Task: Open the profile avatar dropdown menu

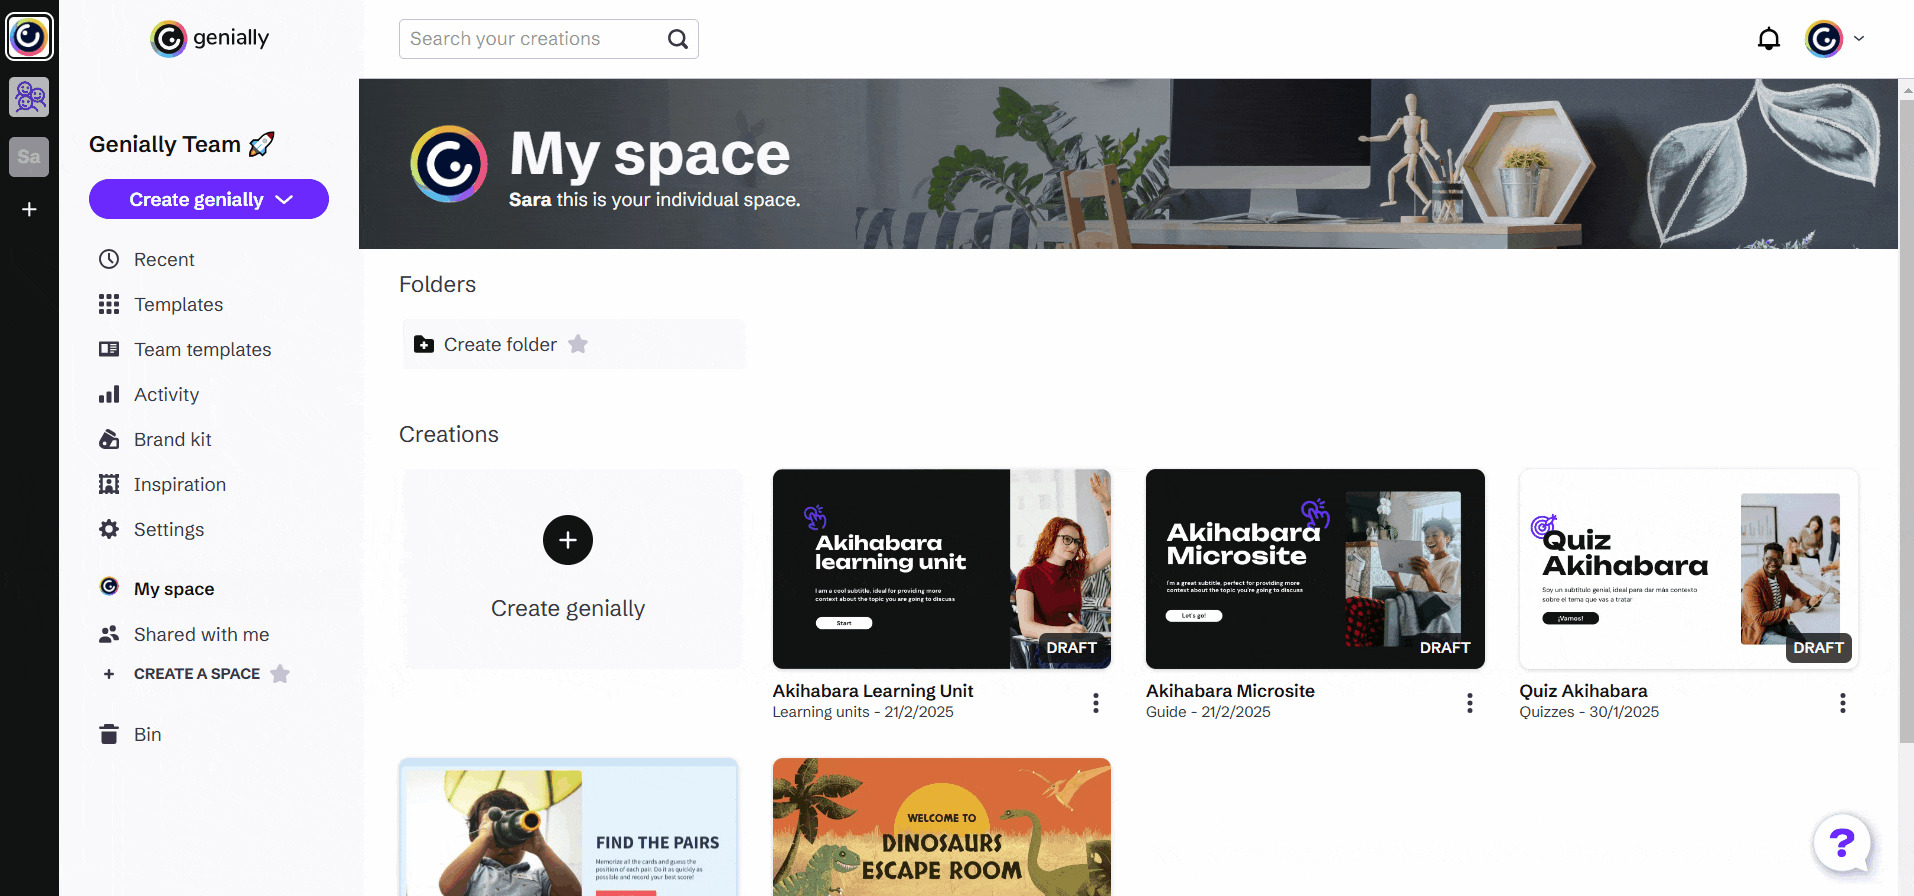Action: [x=1835, y=39]
